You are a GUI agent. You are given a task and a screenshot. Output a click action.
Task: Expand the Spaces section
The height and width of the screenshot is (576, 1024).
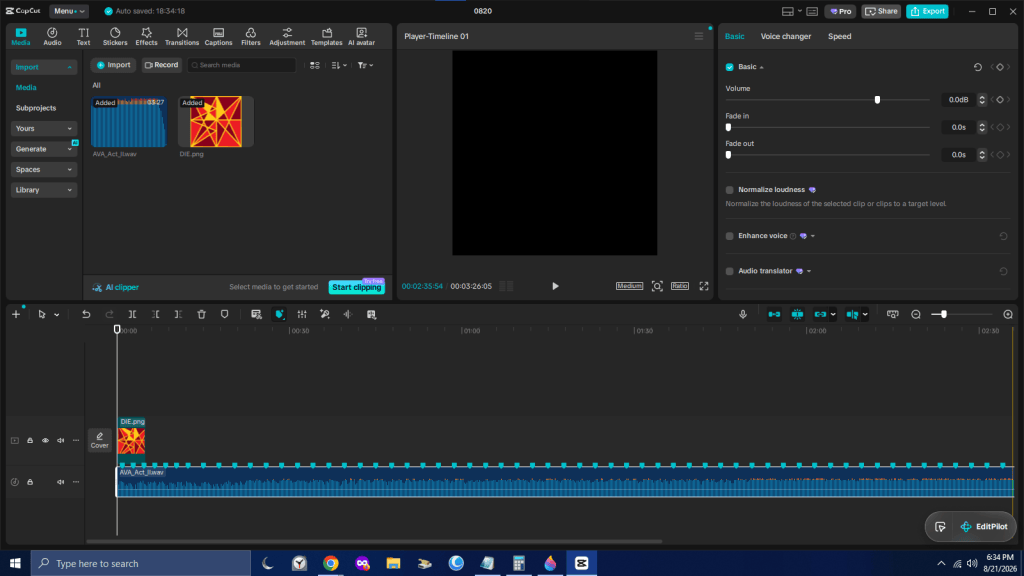point(44,170)
